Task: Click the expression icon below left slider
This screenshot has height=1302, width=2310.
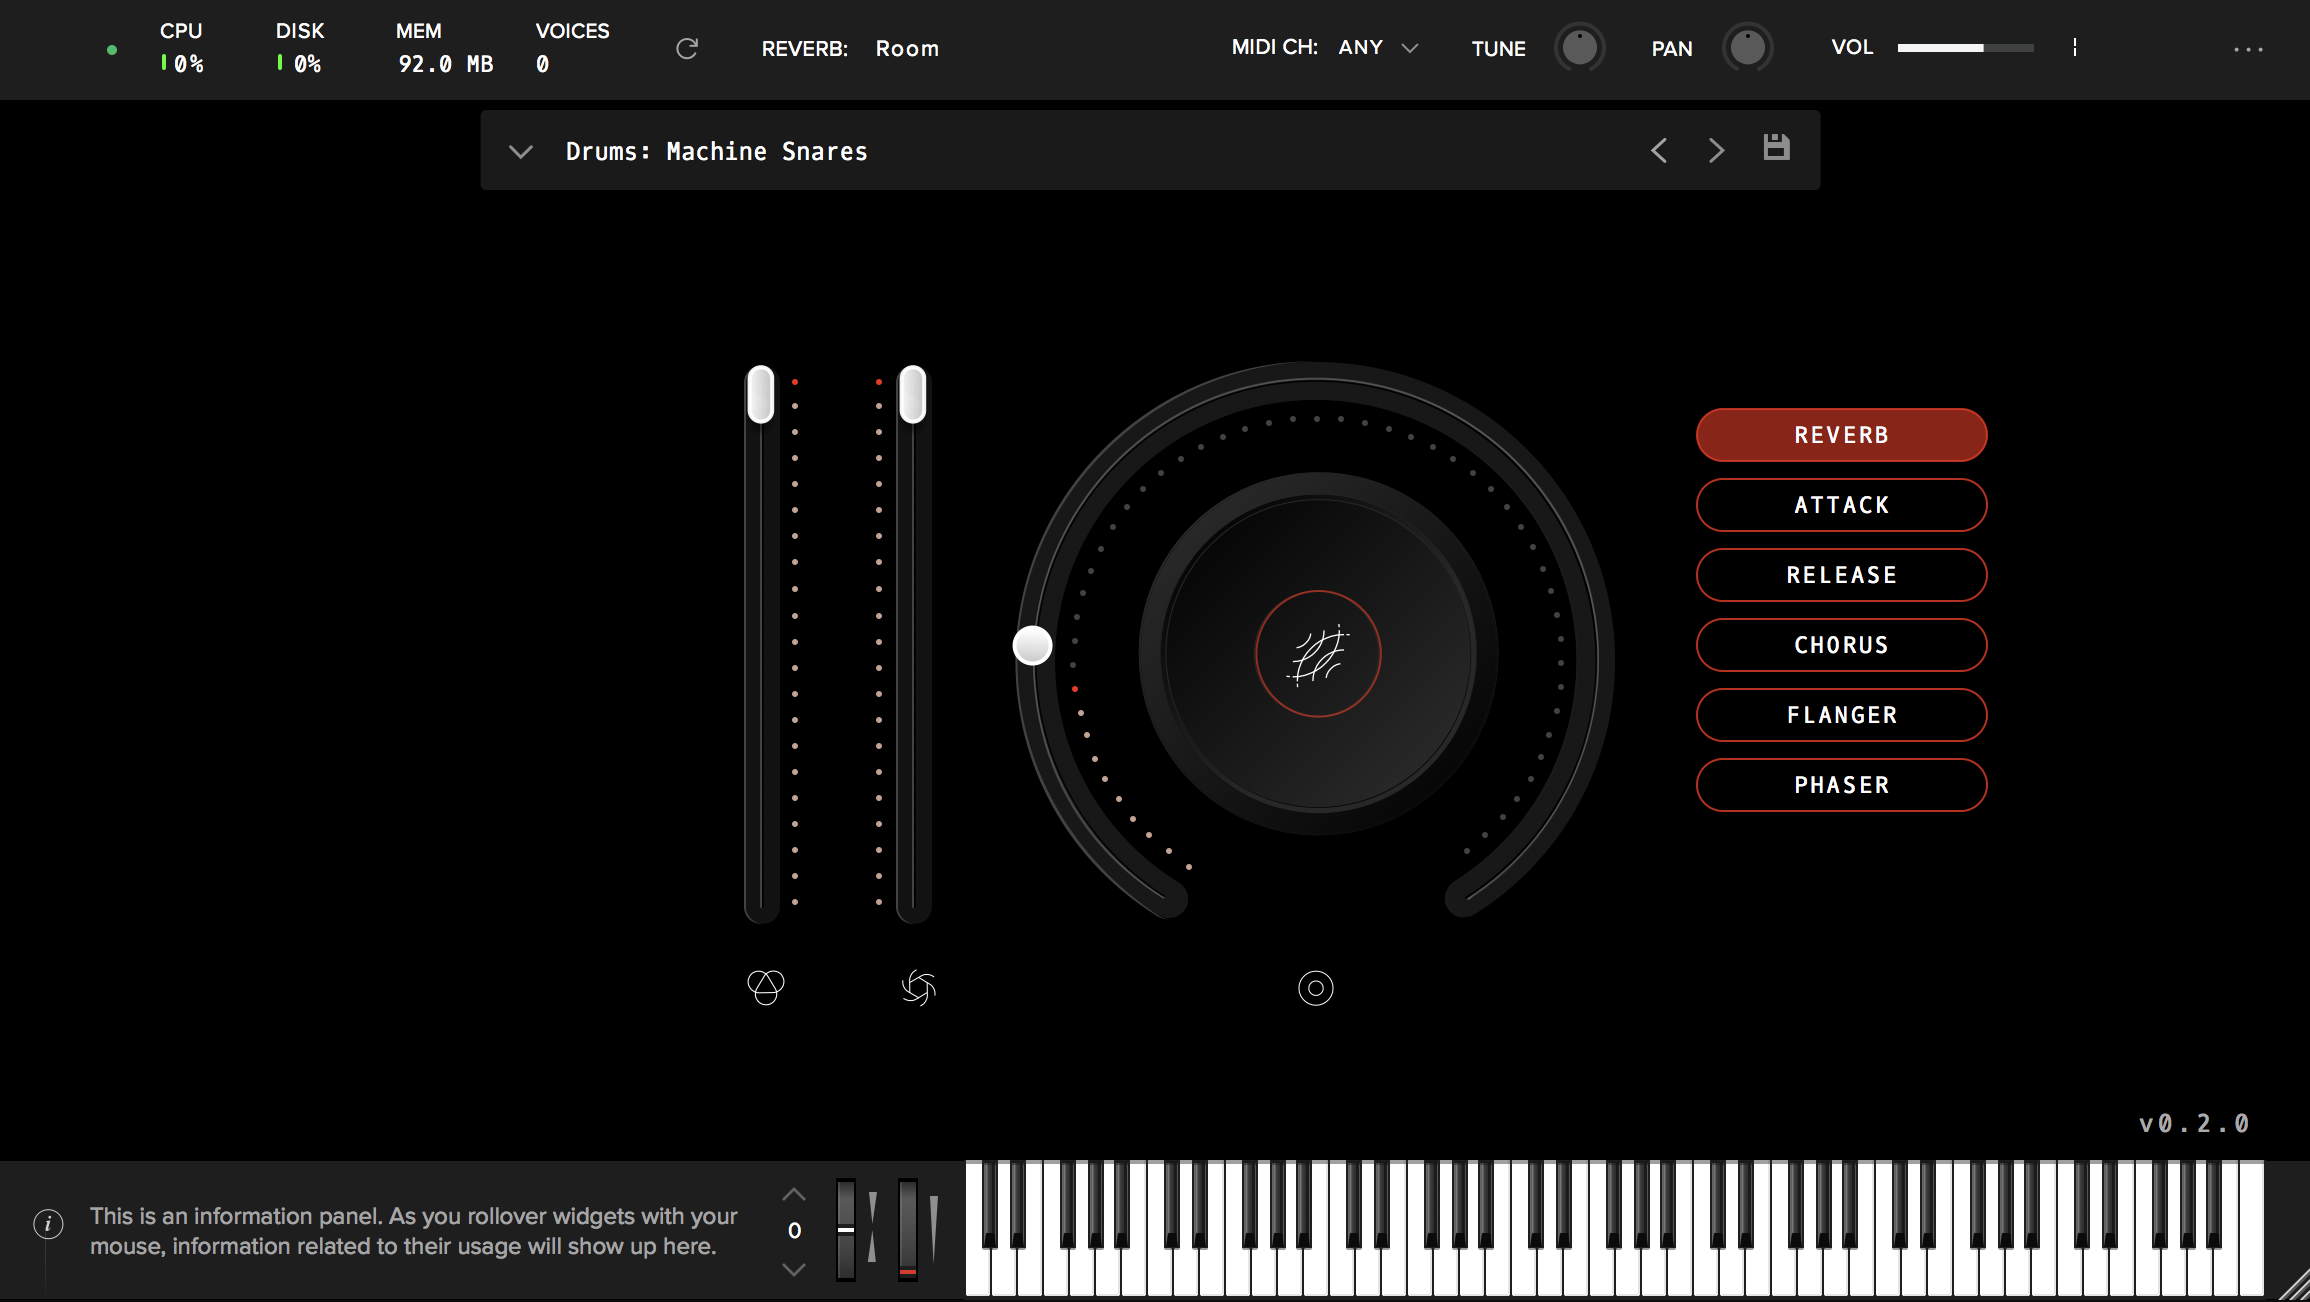Action: coord(765,987)
